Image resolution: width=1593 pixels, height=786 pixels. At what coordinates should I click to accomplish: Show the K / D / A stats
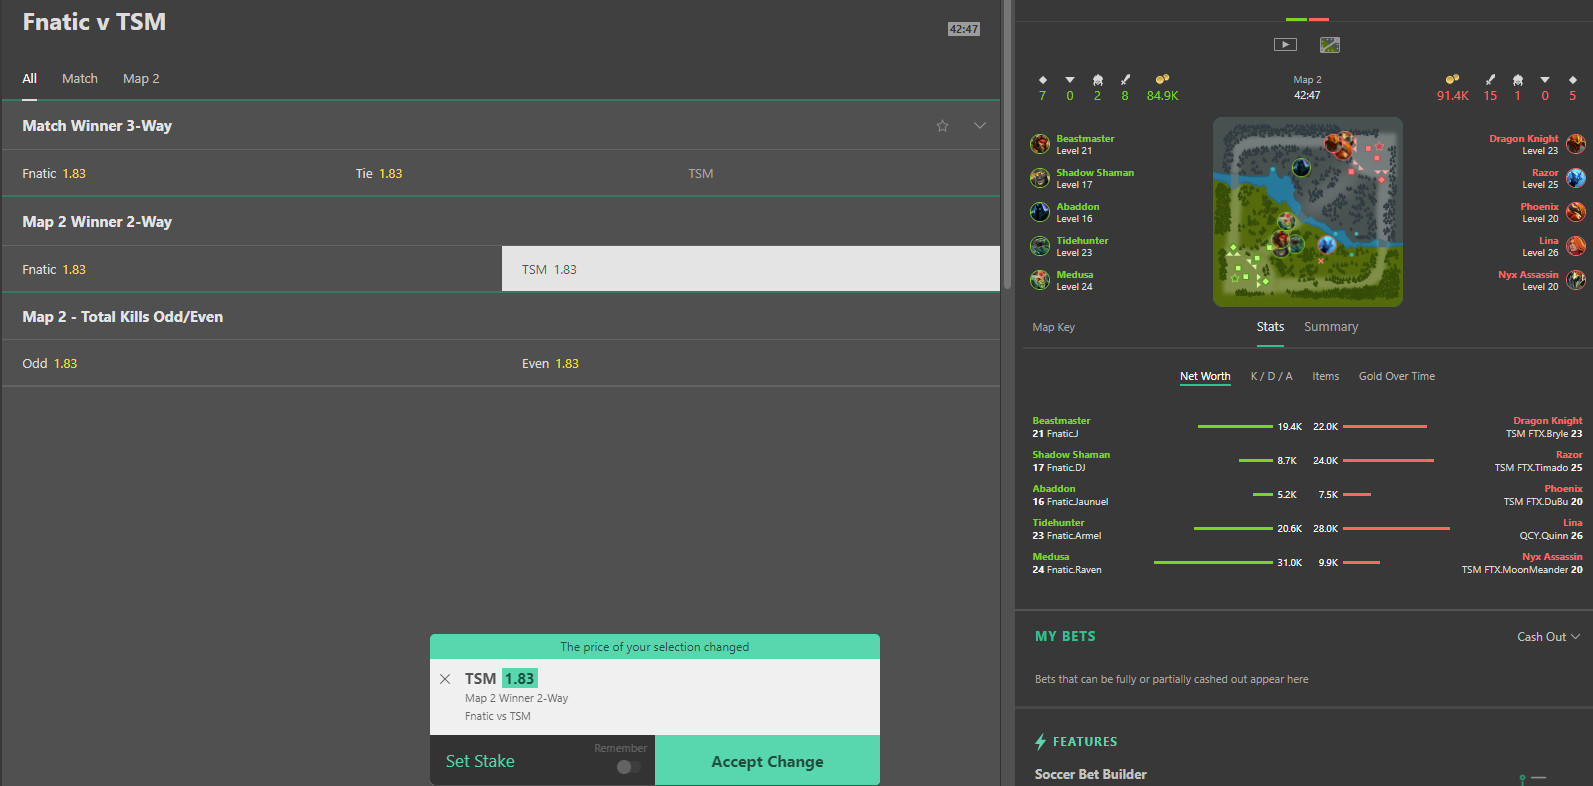1271,377
